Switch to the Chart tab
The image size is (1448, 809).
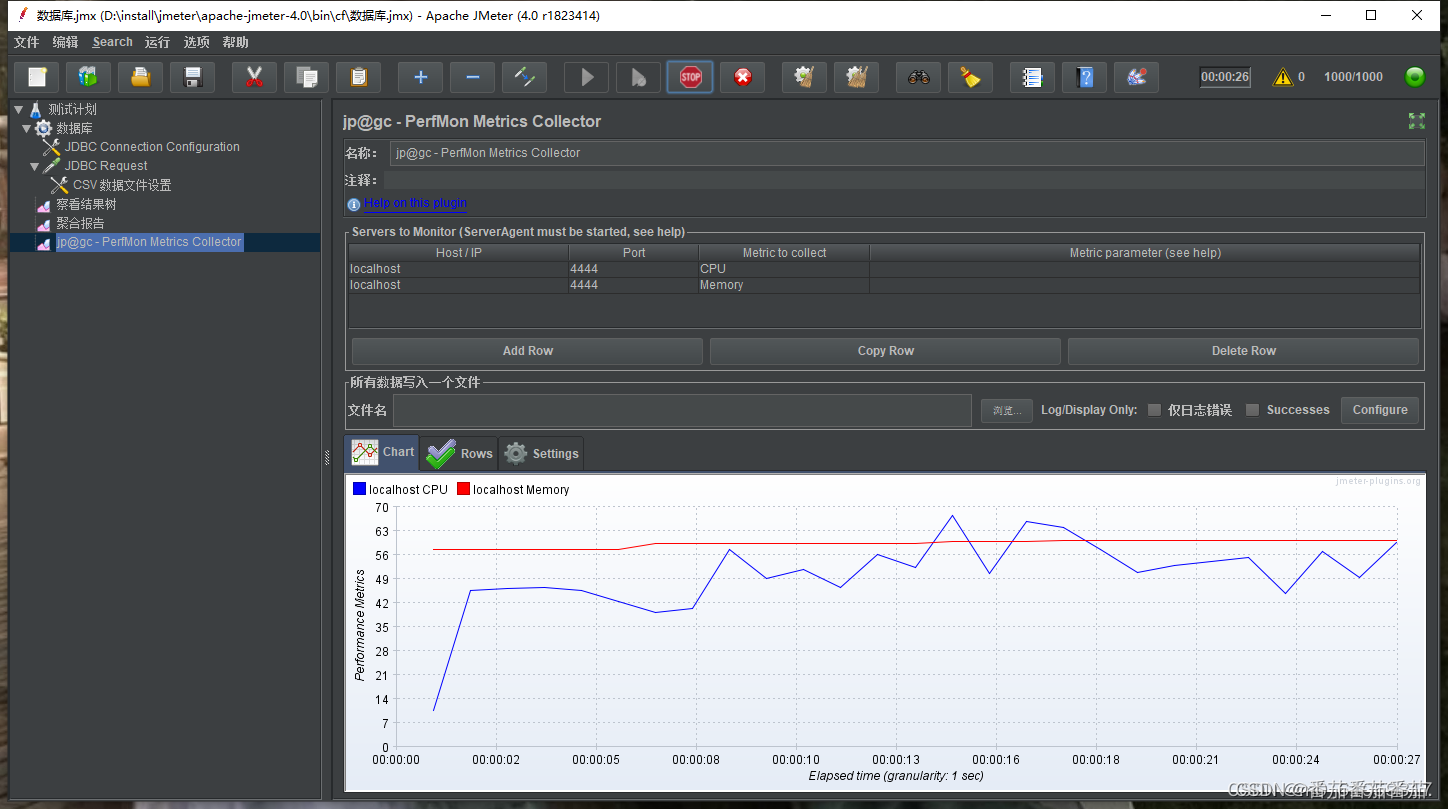coord(382,452)
